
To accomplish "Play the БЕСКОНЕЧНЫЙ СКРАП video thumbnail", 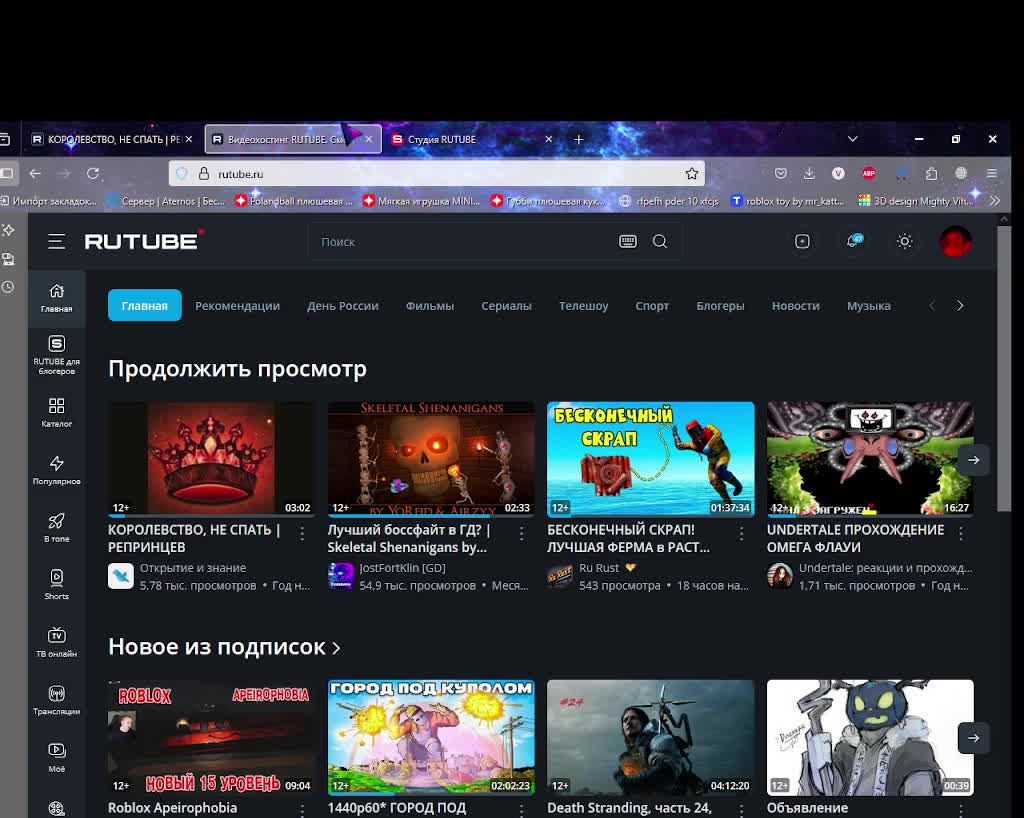I will coord(650,459).
